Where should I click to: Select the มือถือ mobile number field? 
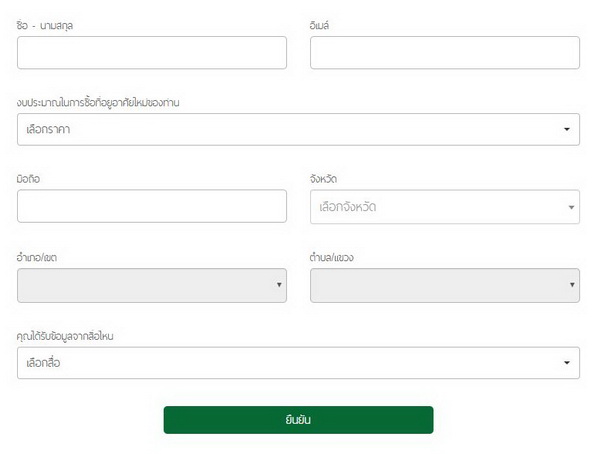coord(152,206)
